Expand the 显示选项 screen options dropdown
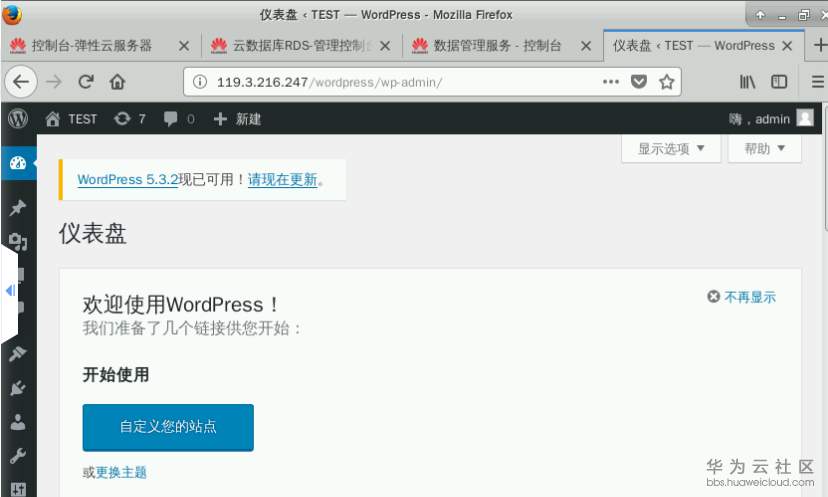828x497 pixels. click(x=671, y=148)
